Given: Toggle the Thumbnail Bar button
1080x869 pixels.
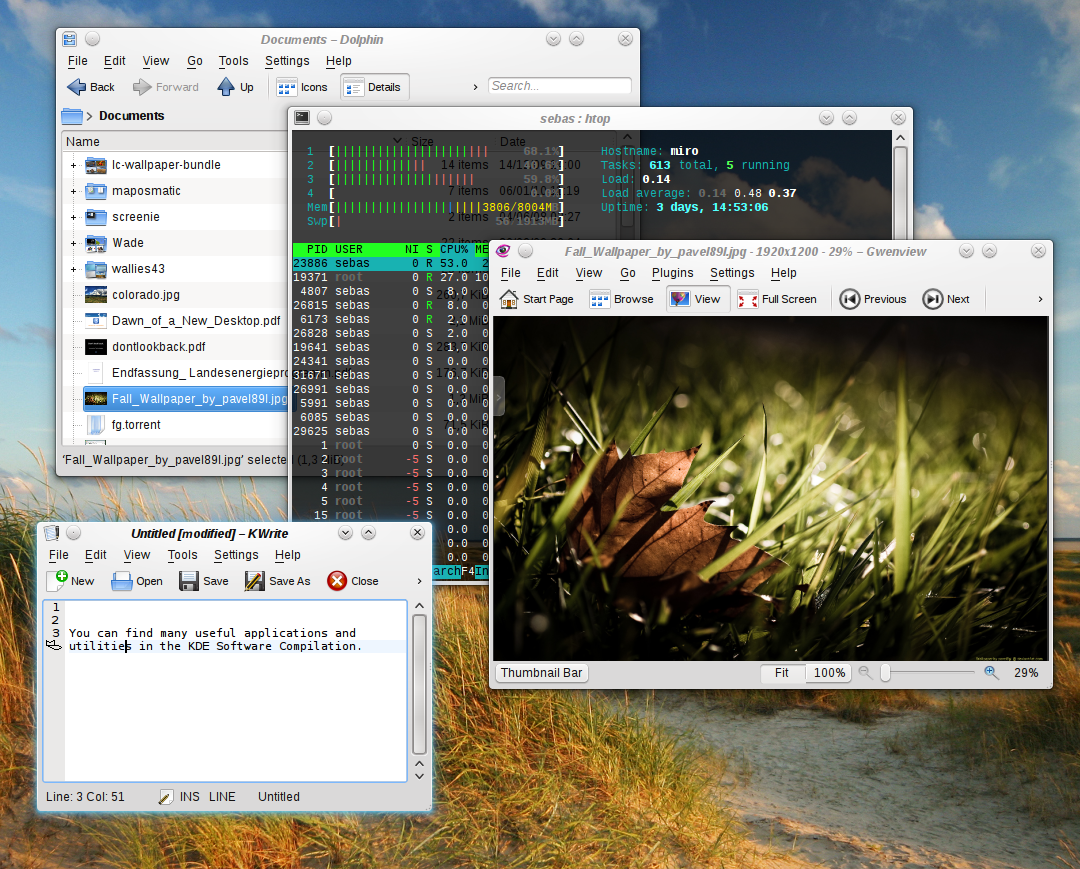Looking at the screenshot, I should (541, 673).
